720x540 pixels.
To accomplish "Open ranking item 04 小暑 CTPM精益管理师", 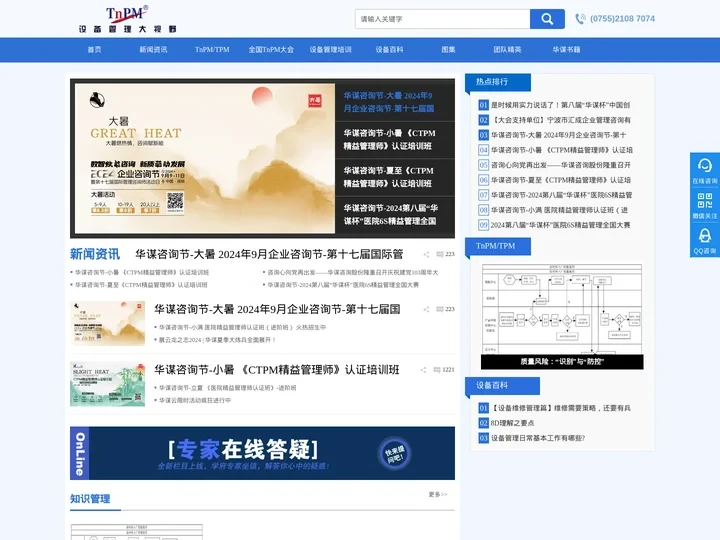I will point(562,150).
